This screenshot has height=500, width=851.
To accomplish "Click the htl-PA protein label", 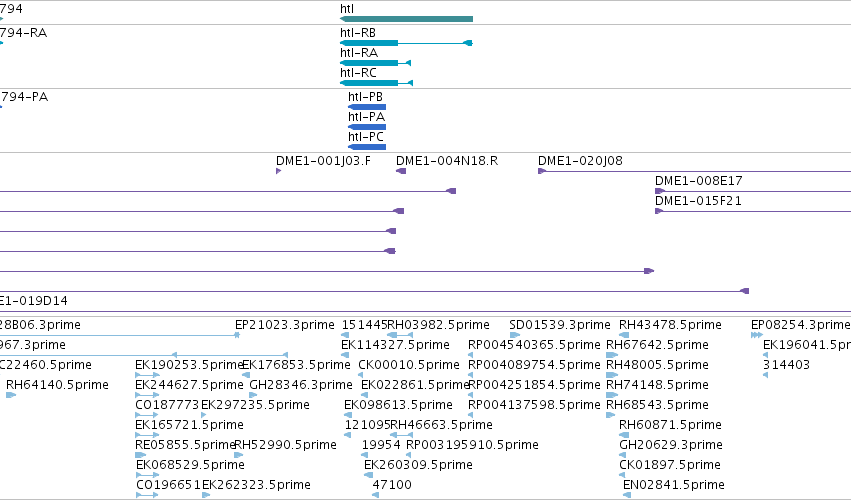I will tap(366, 117).
